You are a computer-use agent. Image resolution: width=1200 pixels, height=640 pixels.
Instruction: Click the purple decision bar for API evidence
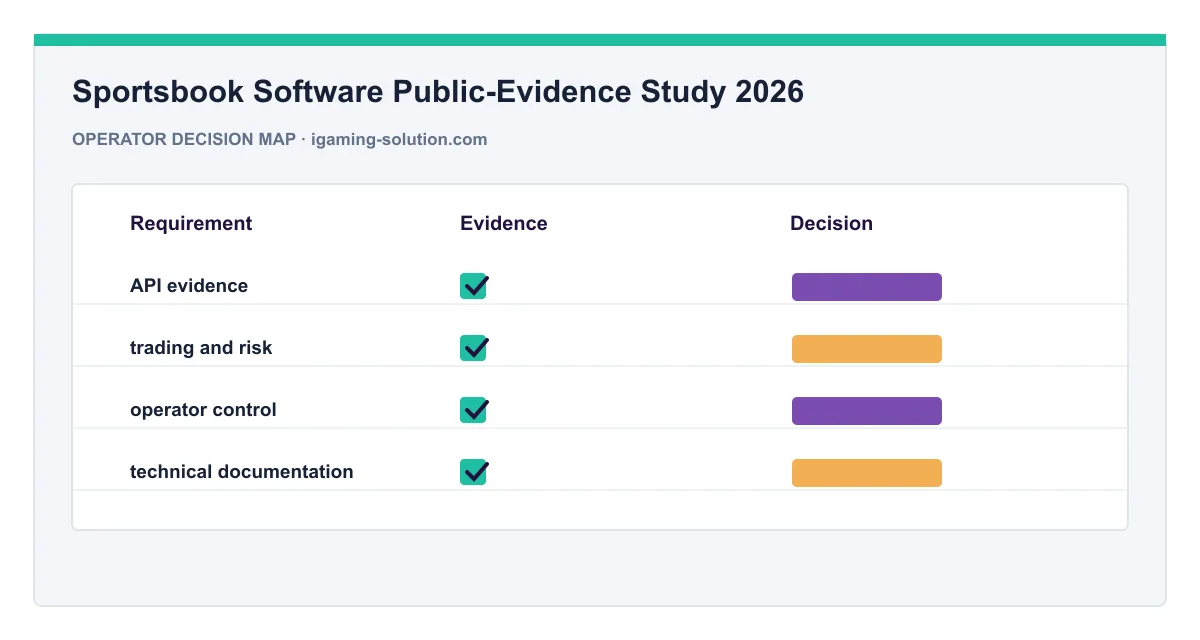click(x=867, y=287)
